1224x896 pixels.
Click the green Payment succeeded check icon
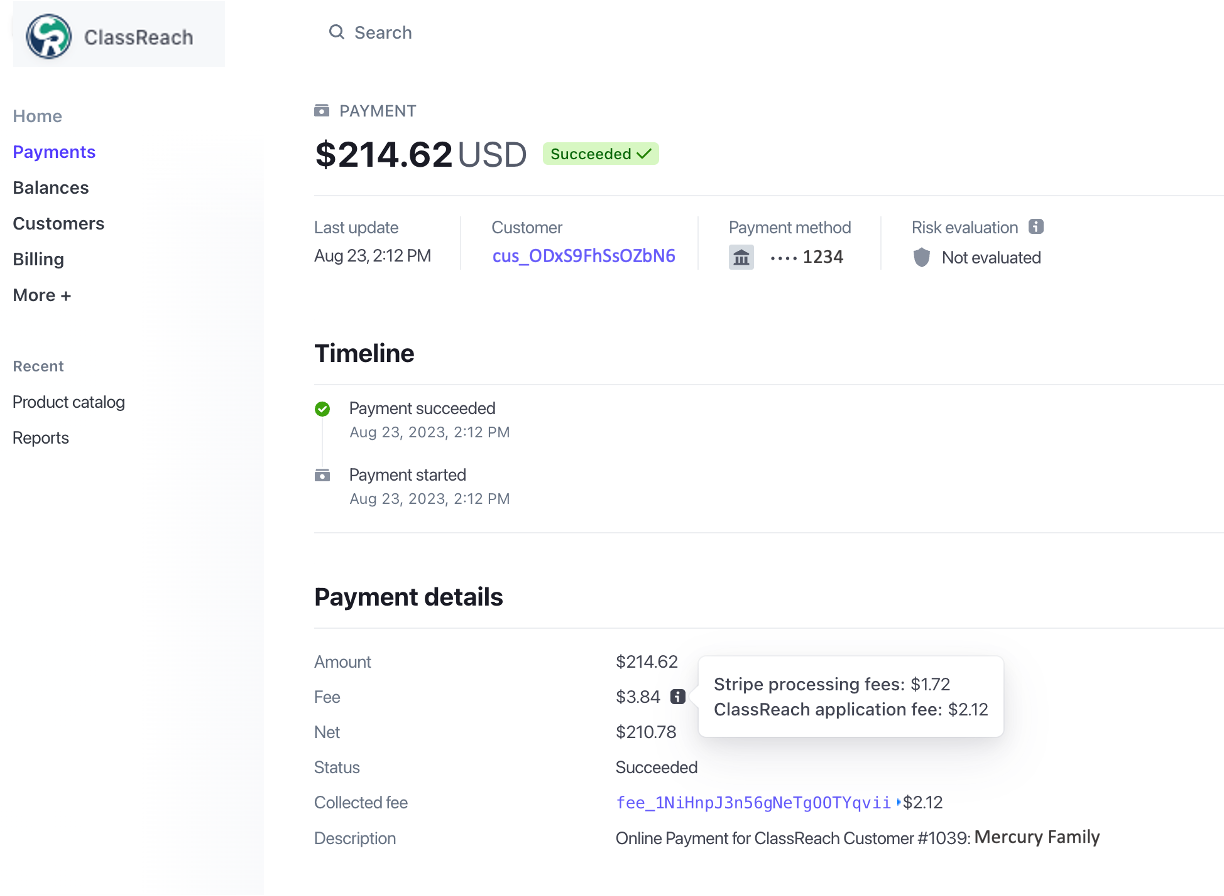point(322,409)
